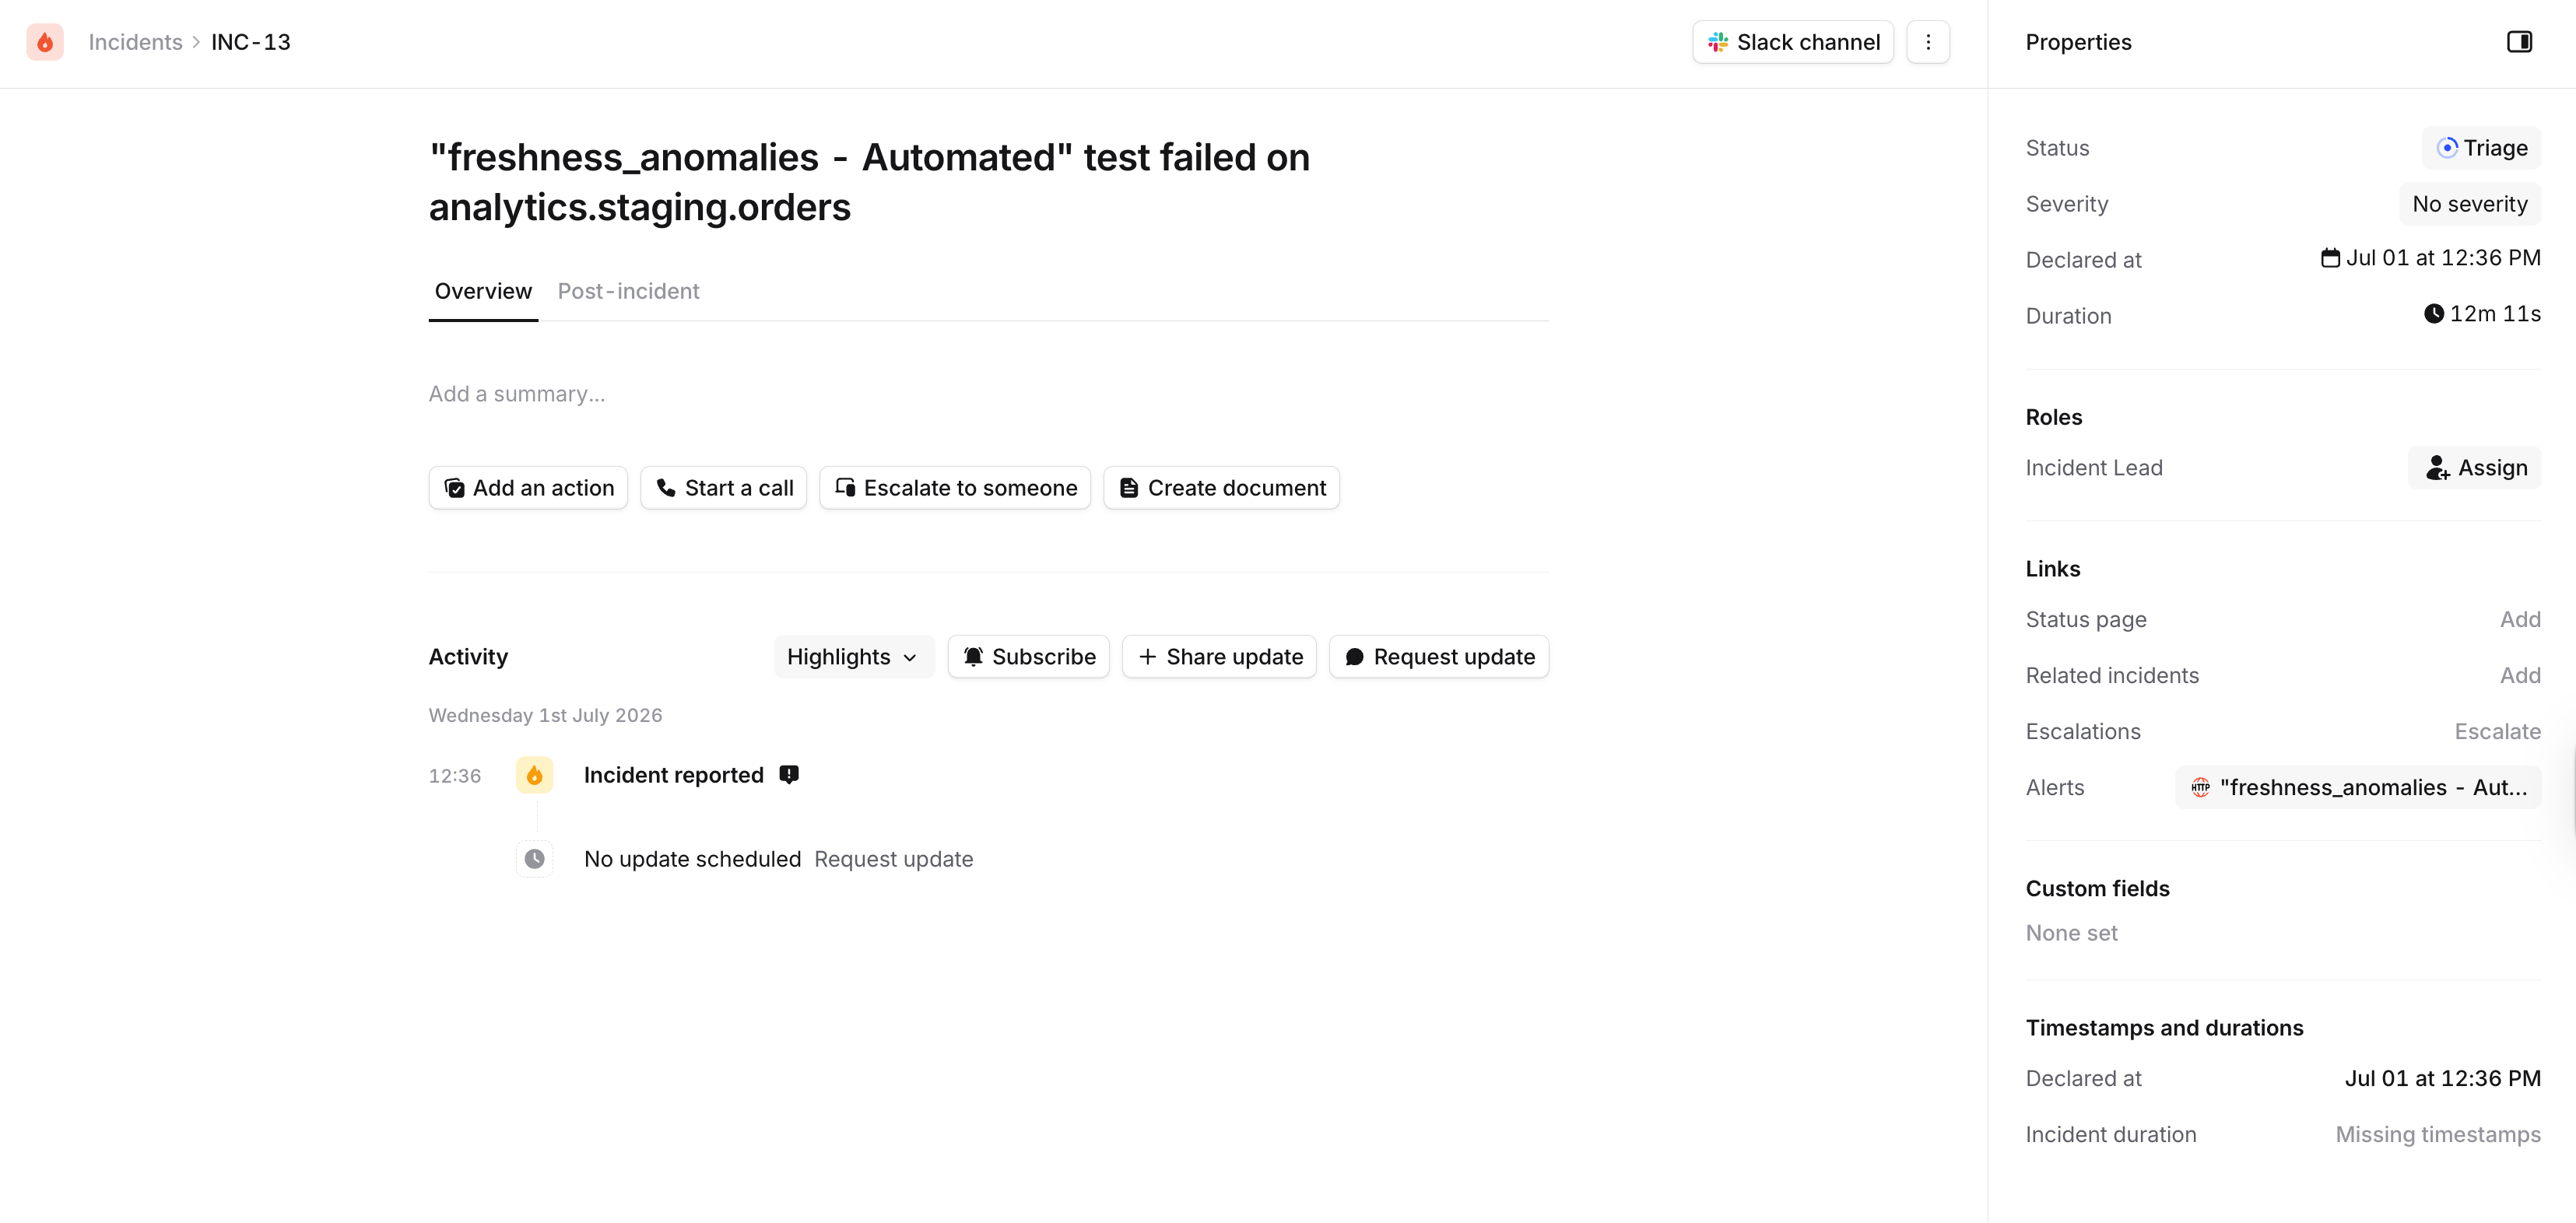This screenshot has height=1223, width=2576.
Task: Click the escalate icon on Escalate to someone
Action: point(845,488)
